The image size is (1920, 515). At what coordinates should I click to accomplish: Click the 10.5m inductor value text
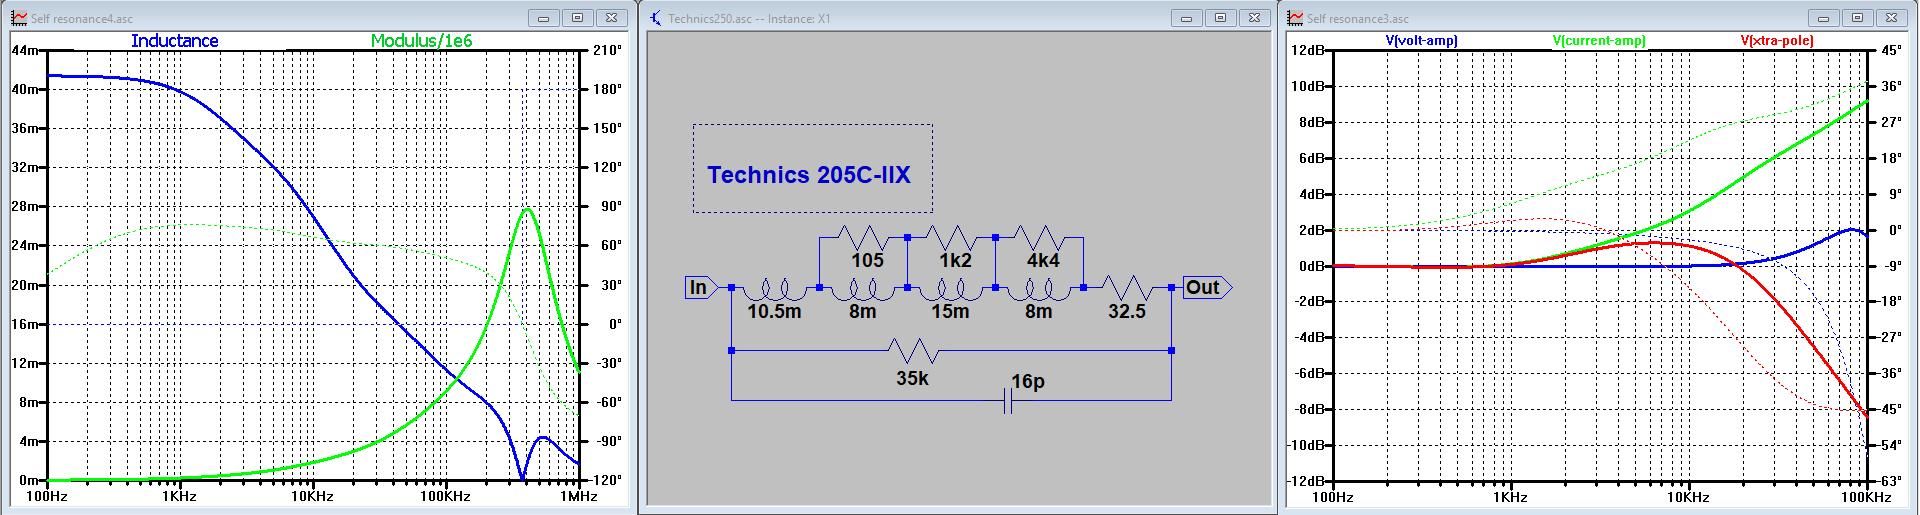point(774,312)
